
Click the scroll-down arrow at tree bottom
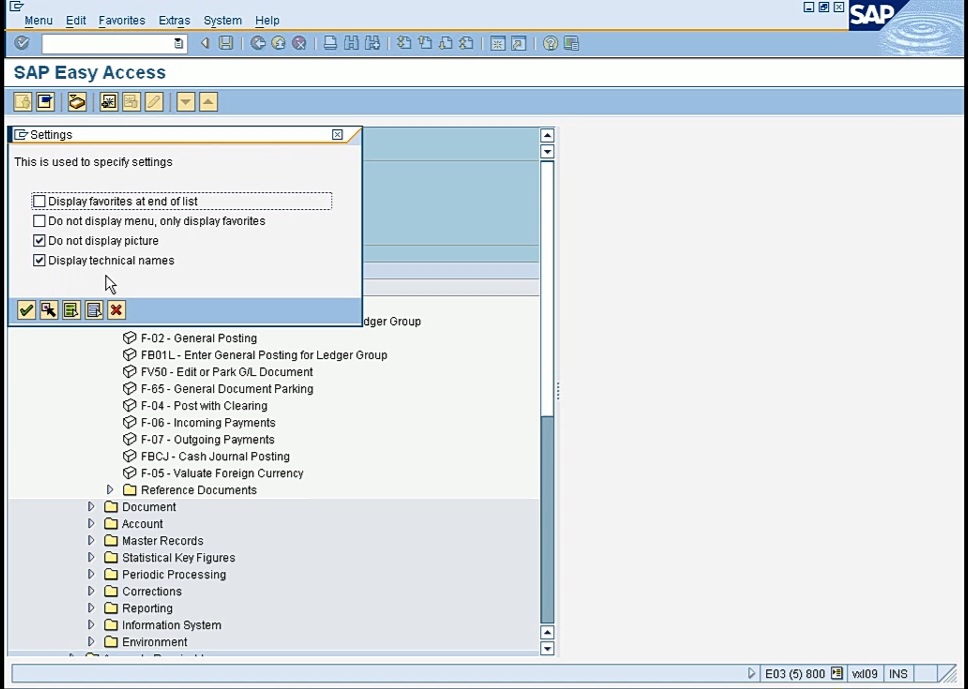(x=547, y=648)
